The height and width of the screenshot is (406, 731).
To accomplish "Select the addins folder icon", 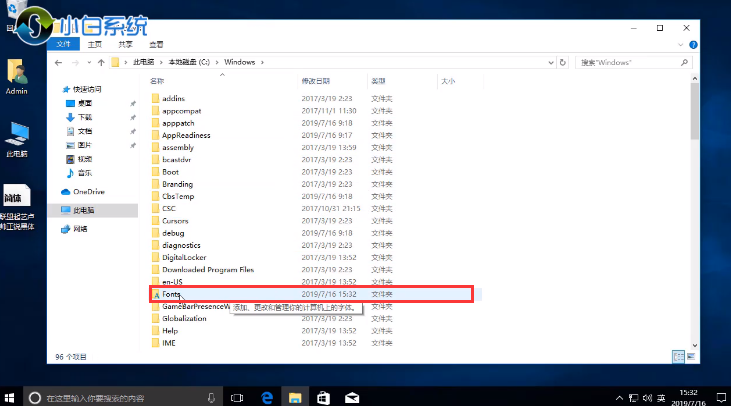I will click(156, 98).
